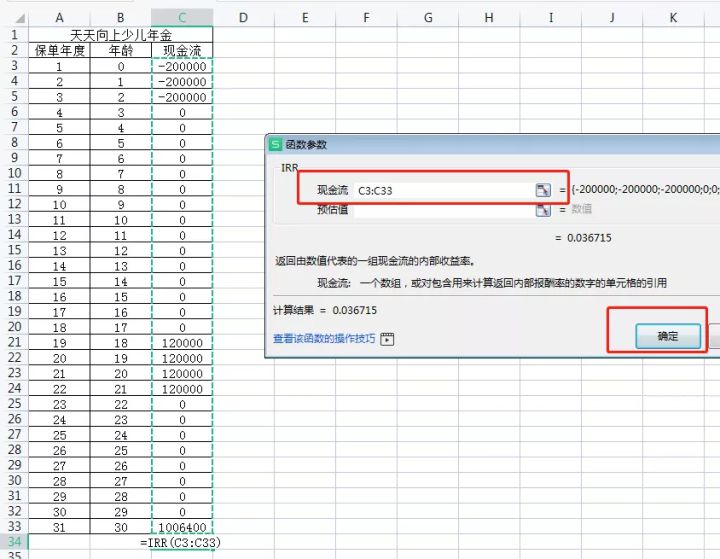Select column J header
This screenshot has width=720, height=559.
click(612, 18)
